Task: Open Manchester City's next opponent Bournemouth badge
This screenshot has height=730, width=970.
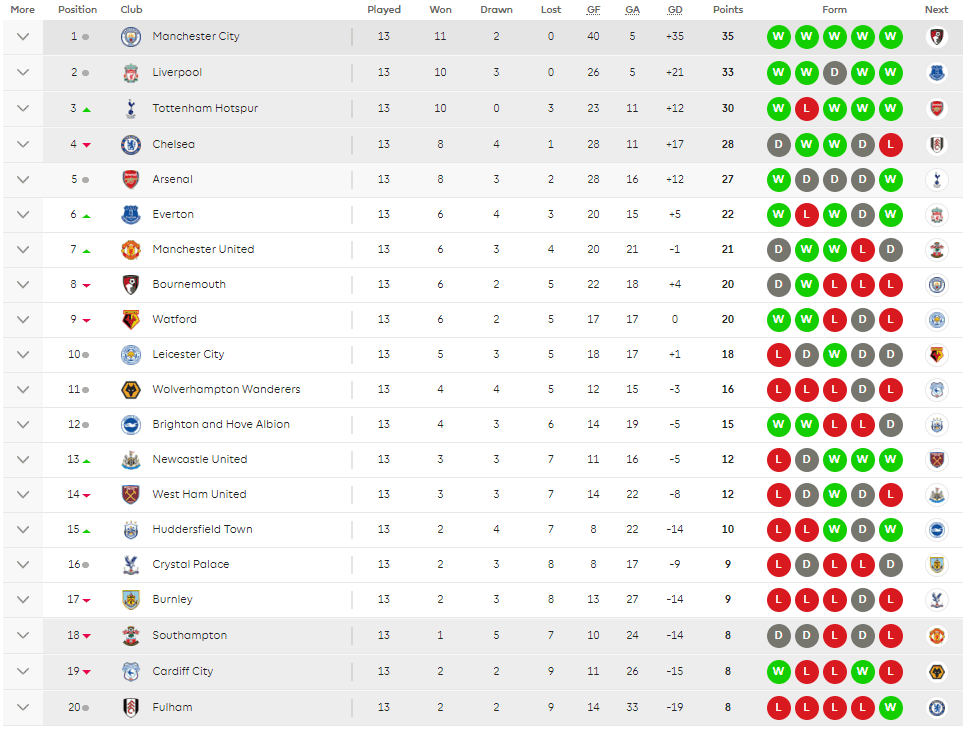Action: [937, 36]
